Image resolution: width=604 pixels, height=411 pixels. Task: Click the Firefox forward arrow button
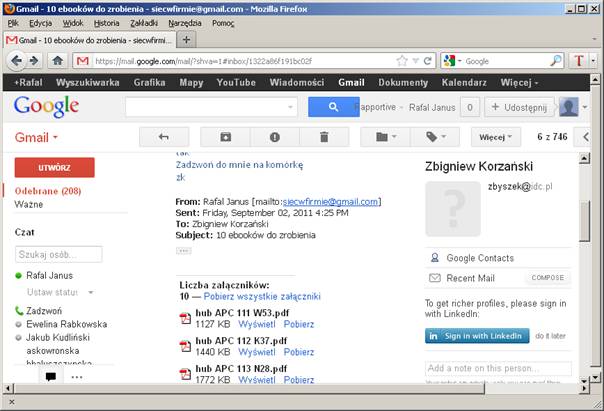point(34,61)
